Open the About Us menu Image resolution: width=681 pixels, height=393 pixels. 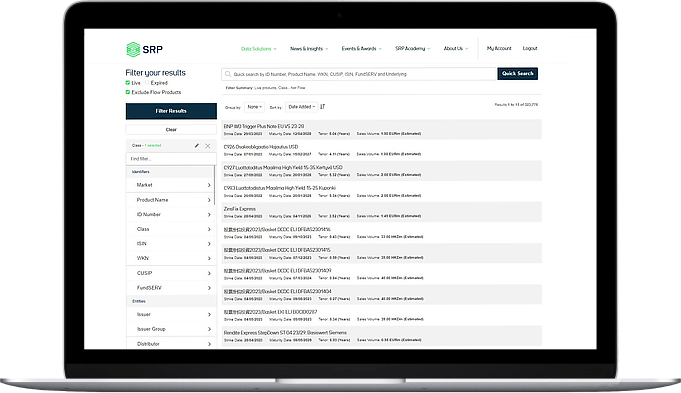click(456, 49)
